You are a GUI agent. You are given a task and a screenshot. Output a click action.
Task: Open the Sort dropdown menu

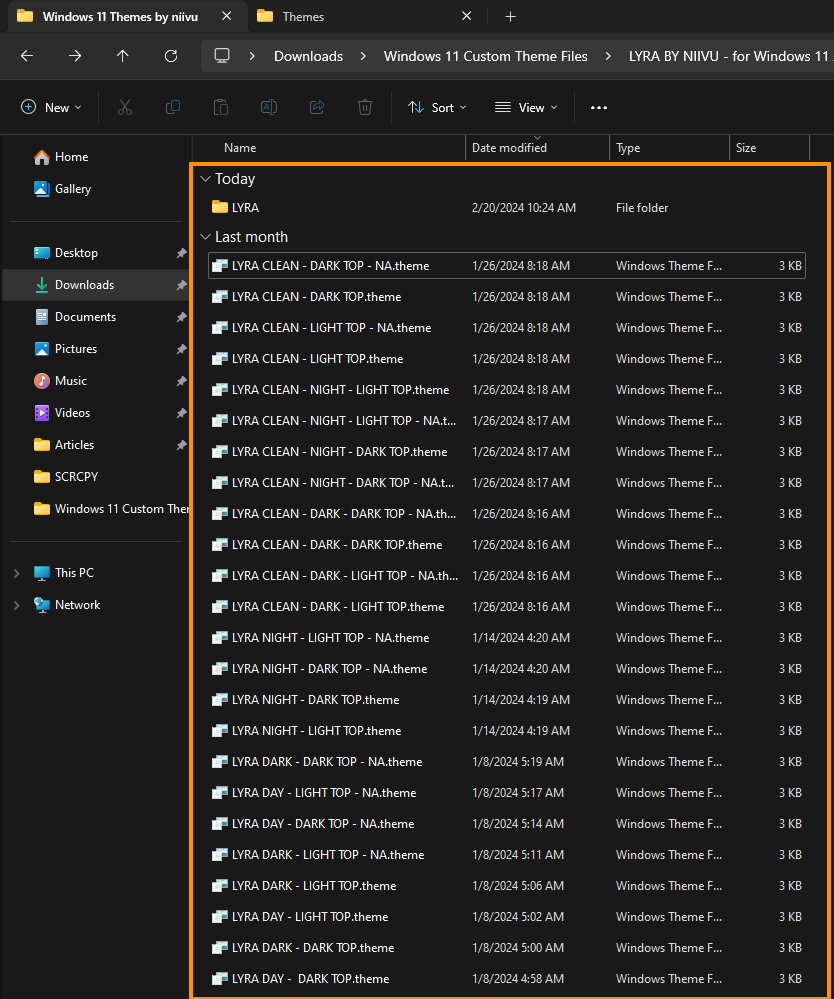click(437, 108)
